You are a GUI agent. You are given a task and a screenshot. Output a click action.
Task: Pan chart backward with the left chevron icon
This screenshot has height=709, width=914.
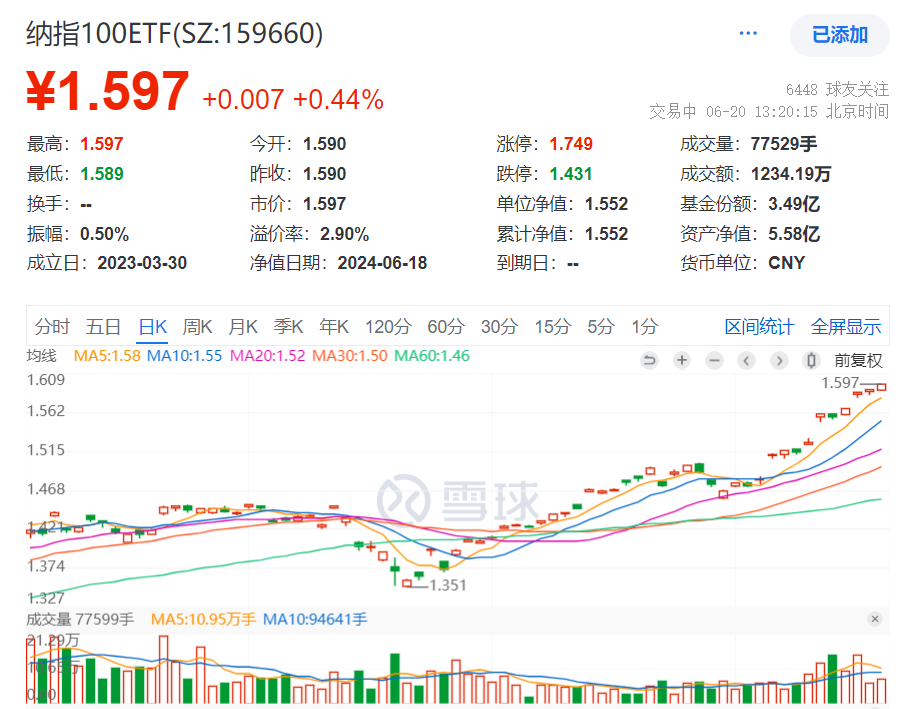pyautogui.click(x=746, y=360)
